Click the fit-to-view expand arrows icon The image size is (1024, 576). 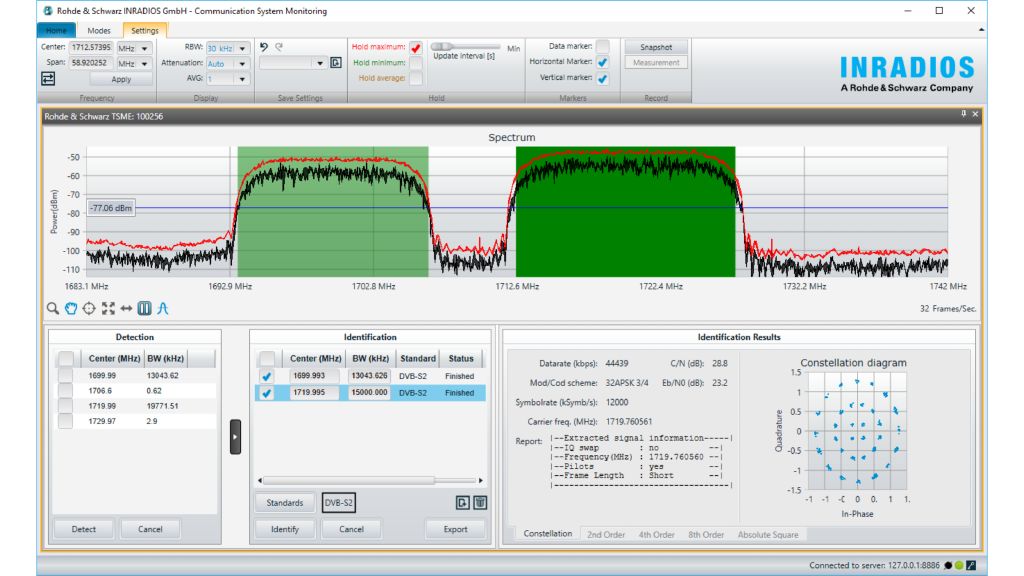tap(108, 309)
